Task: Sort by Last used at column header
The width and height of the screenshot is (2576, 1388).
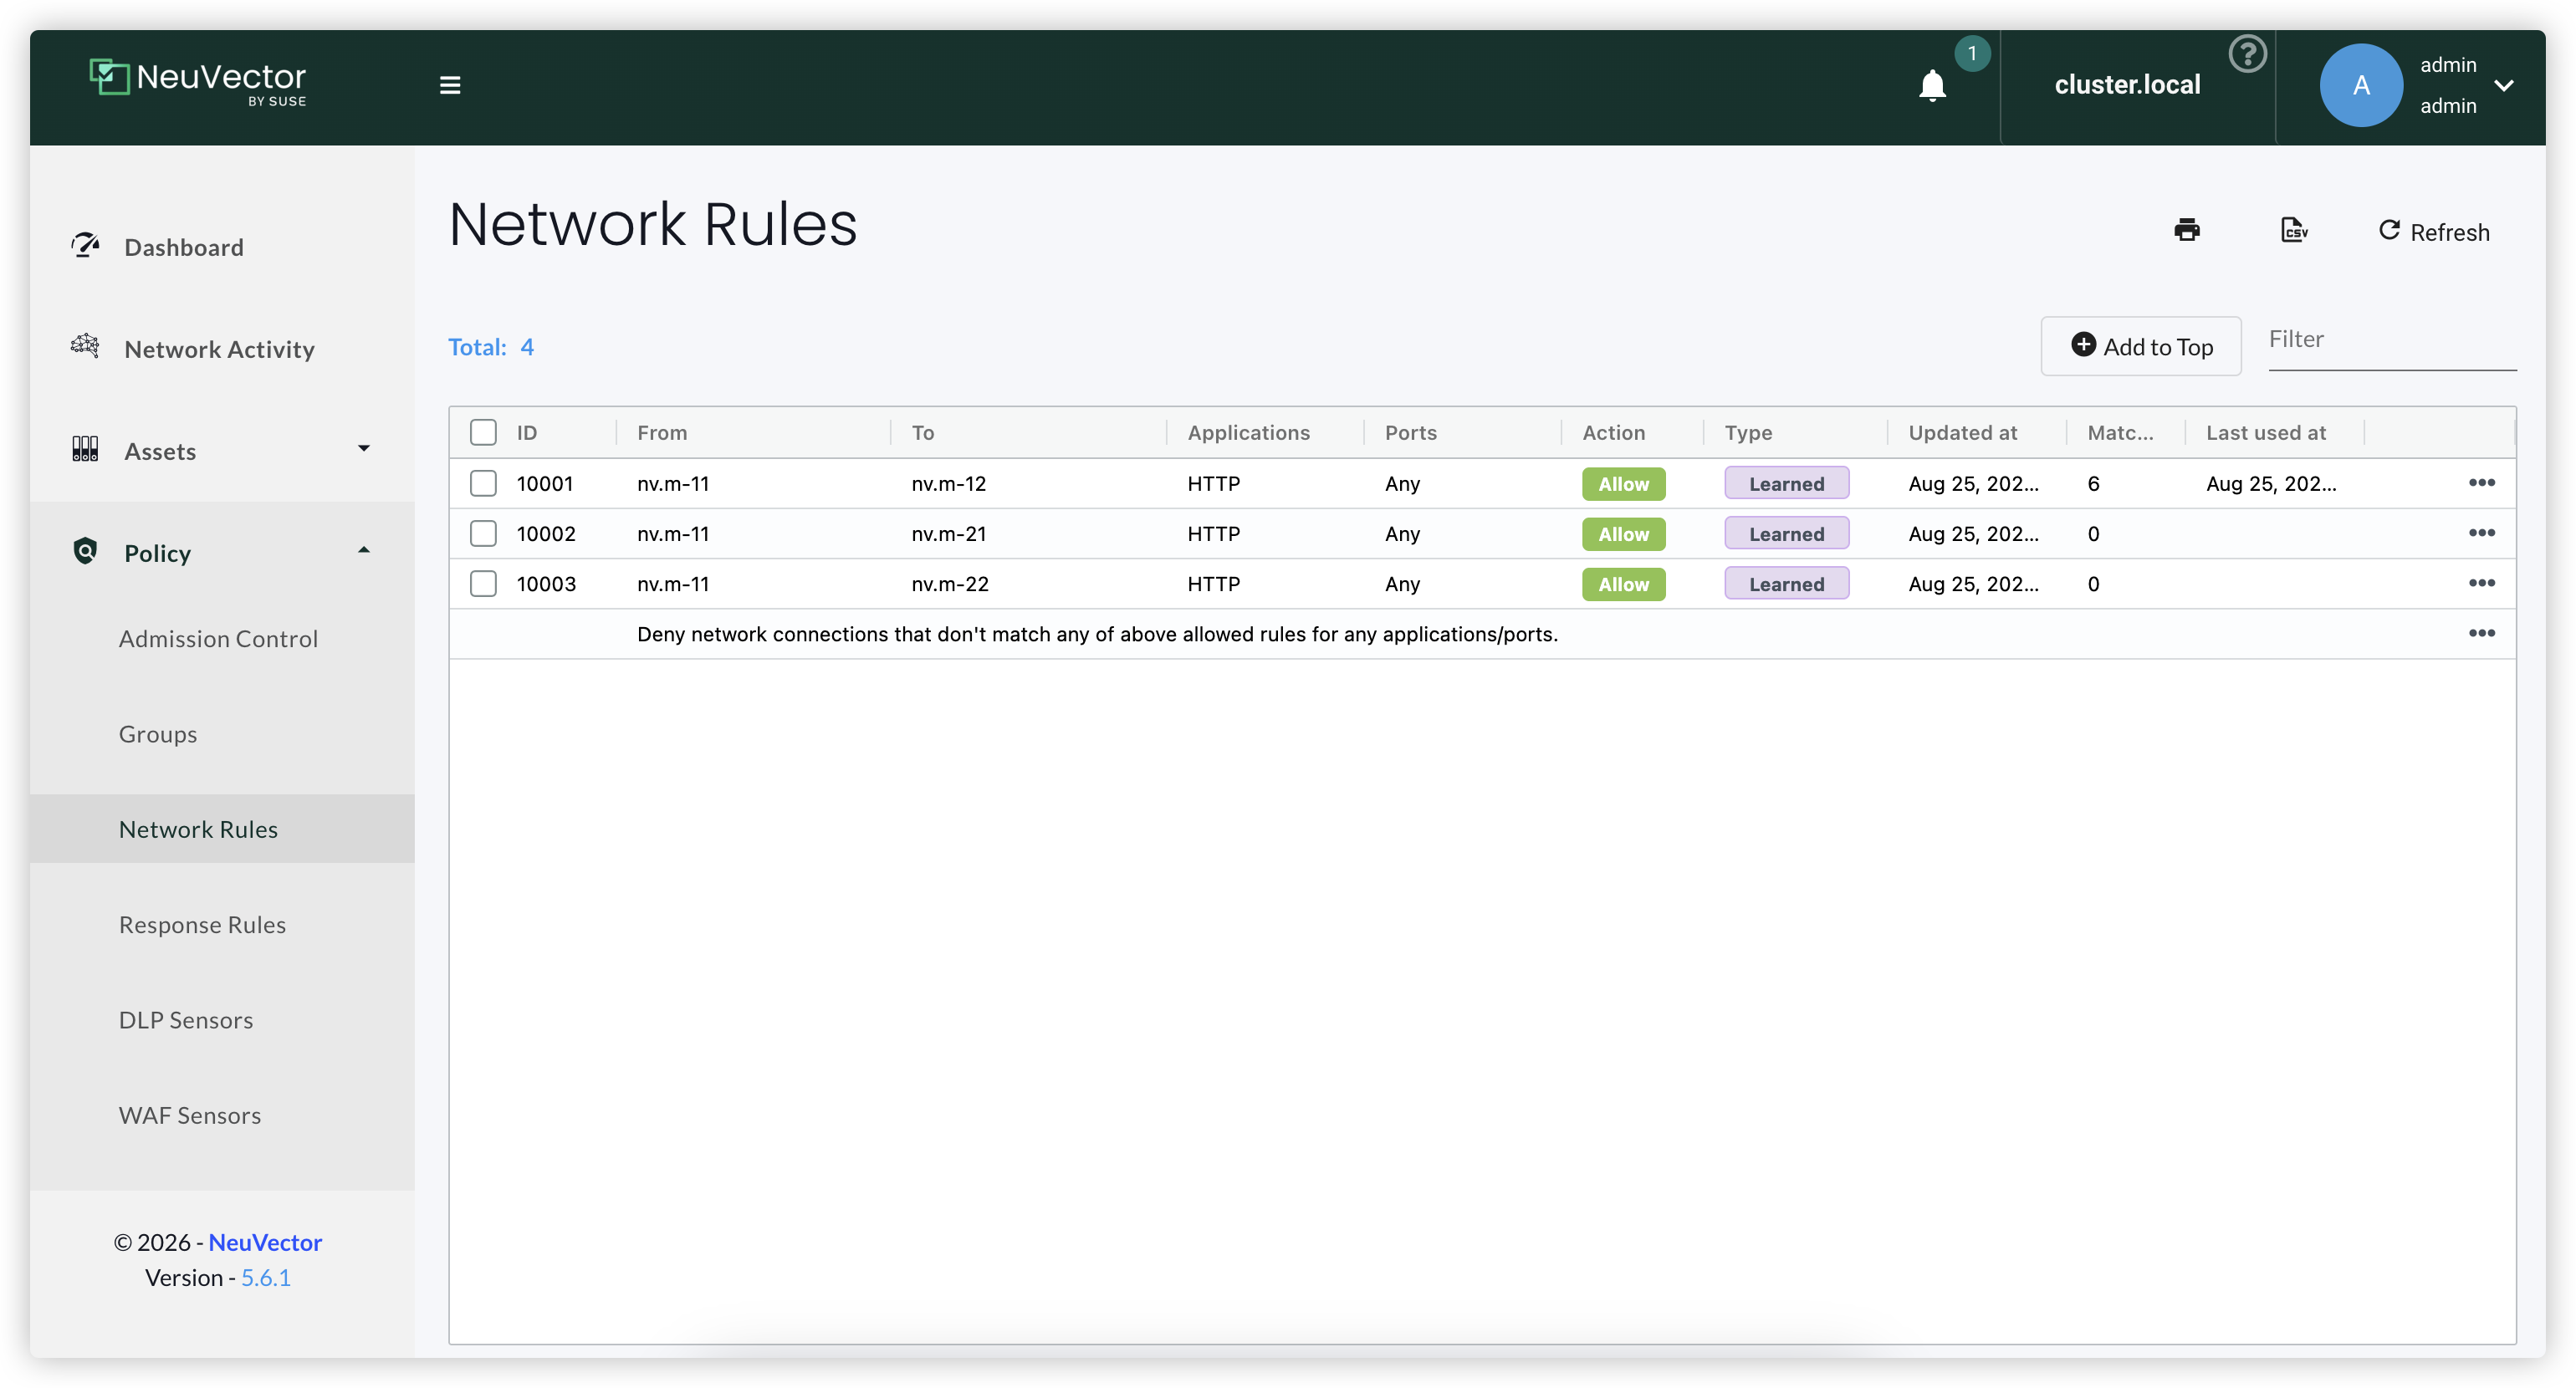Action: pos(2266,433)
